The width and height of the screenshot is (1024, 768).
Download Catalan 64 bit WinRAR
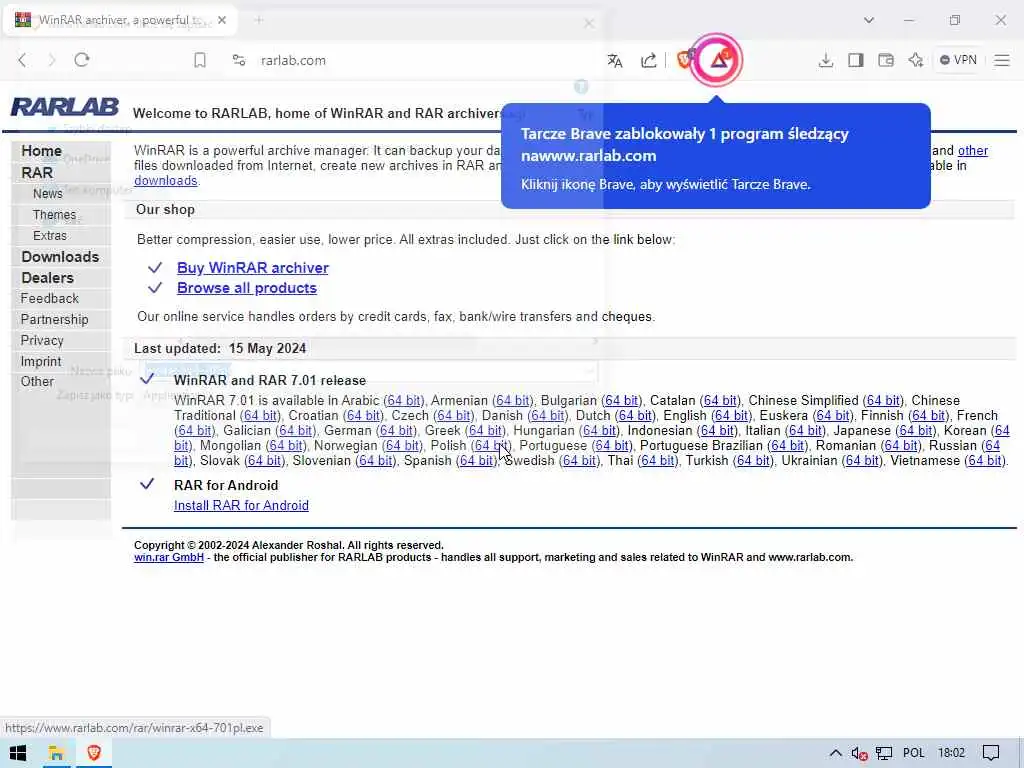(720, 400)
